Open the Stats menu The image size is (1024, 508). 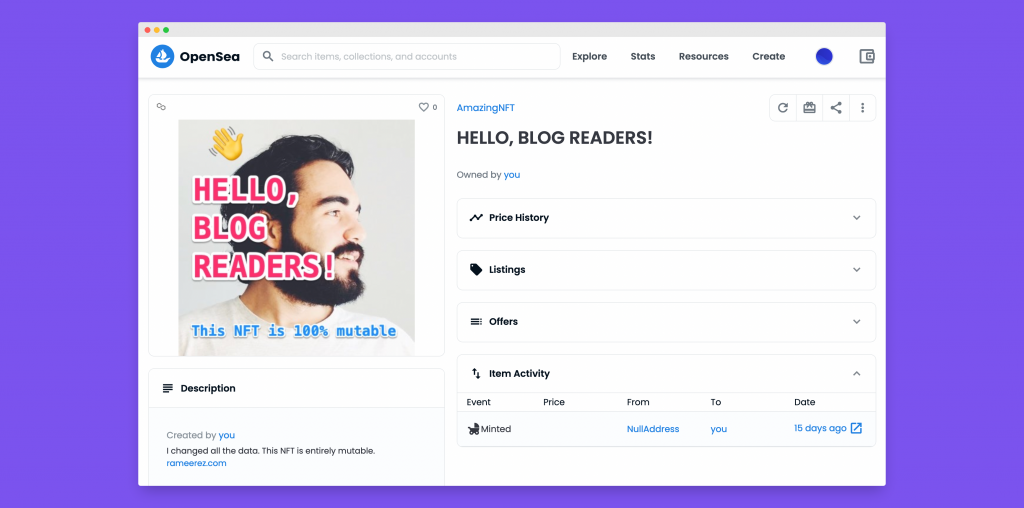(643, 57)
